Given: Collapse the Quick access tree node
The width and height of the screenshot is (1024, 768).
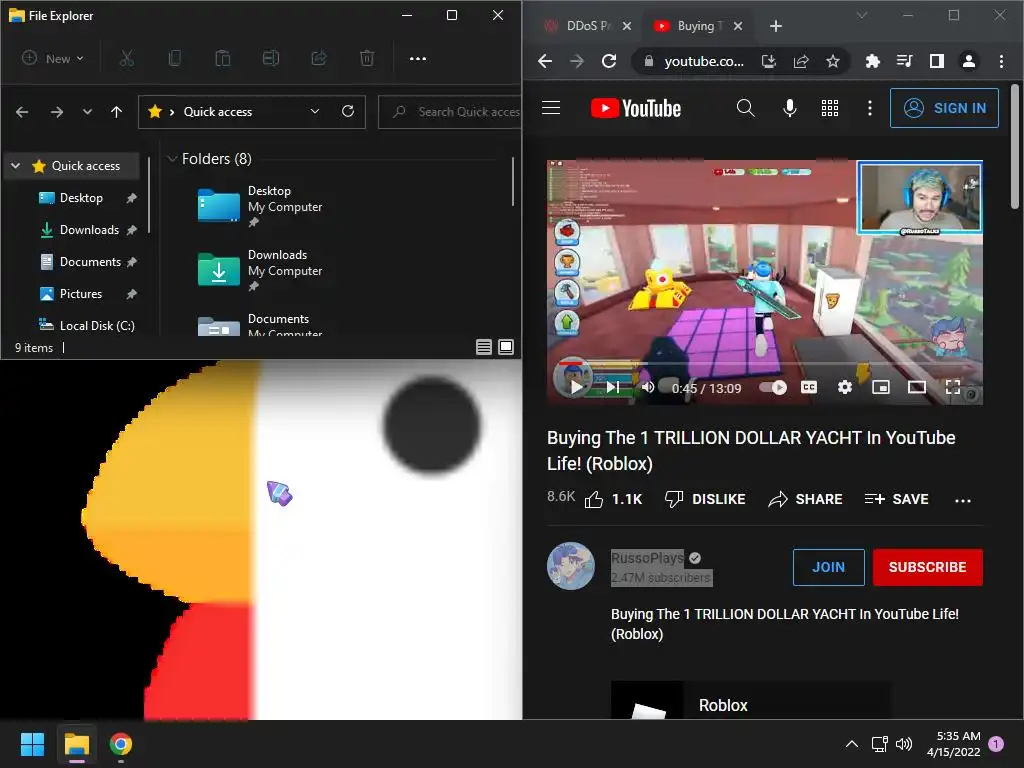Looking at the screenshot, I should tap(16, 166).
